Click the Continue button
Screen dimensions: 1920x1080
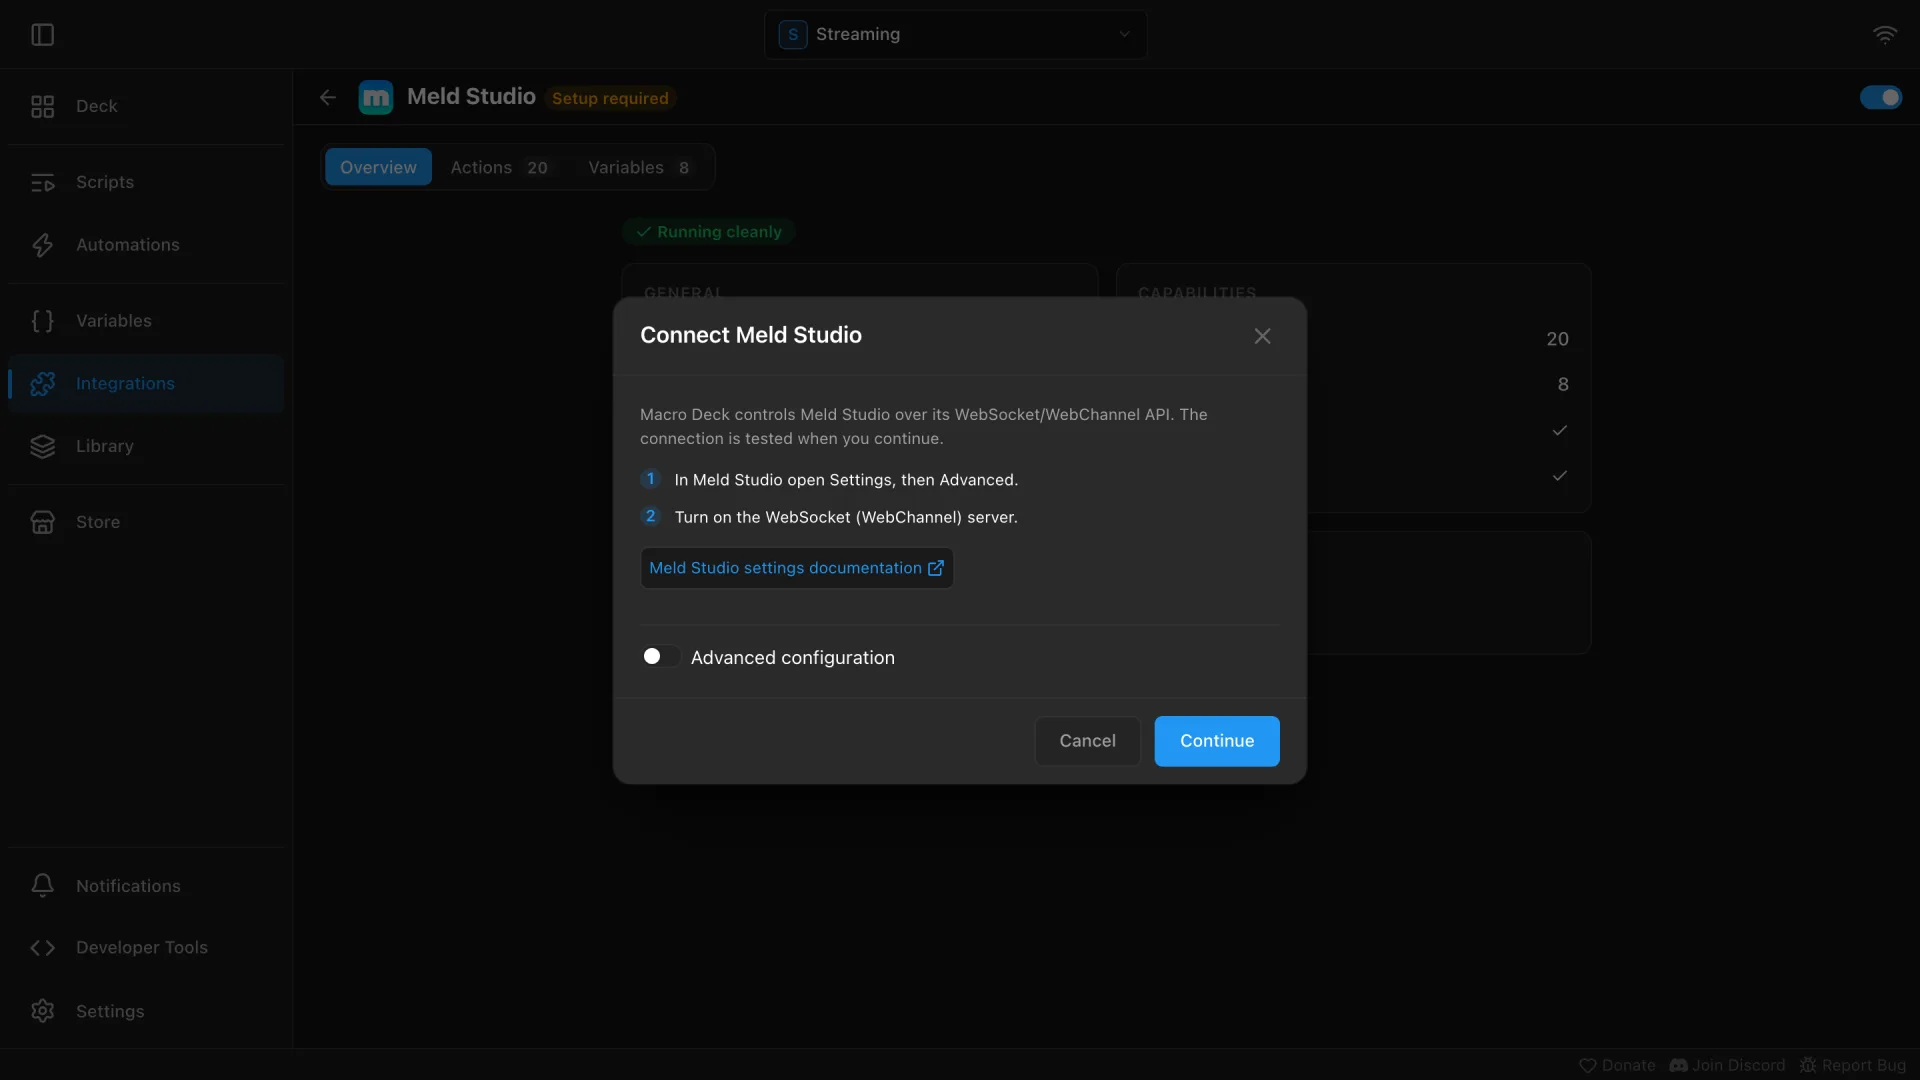1217,742
